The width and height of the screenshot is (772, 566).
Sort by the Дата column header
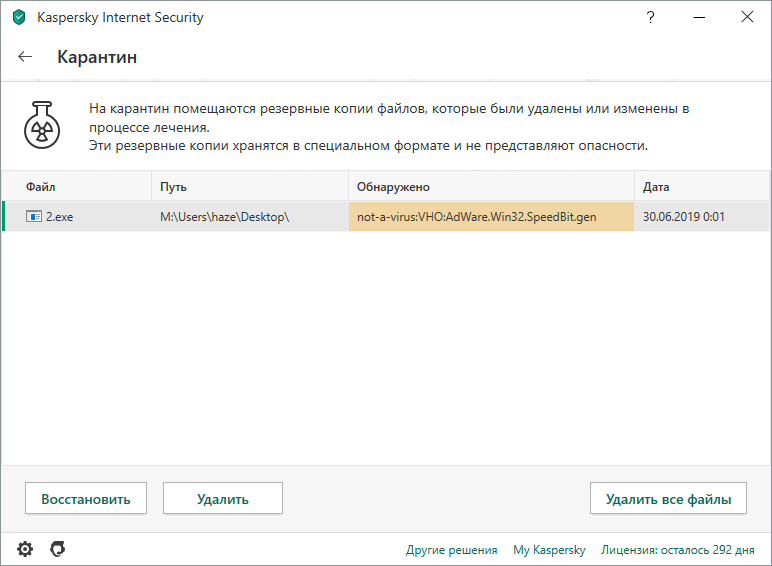(699, 187)
